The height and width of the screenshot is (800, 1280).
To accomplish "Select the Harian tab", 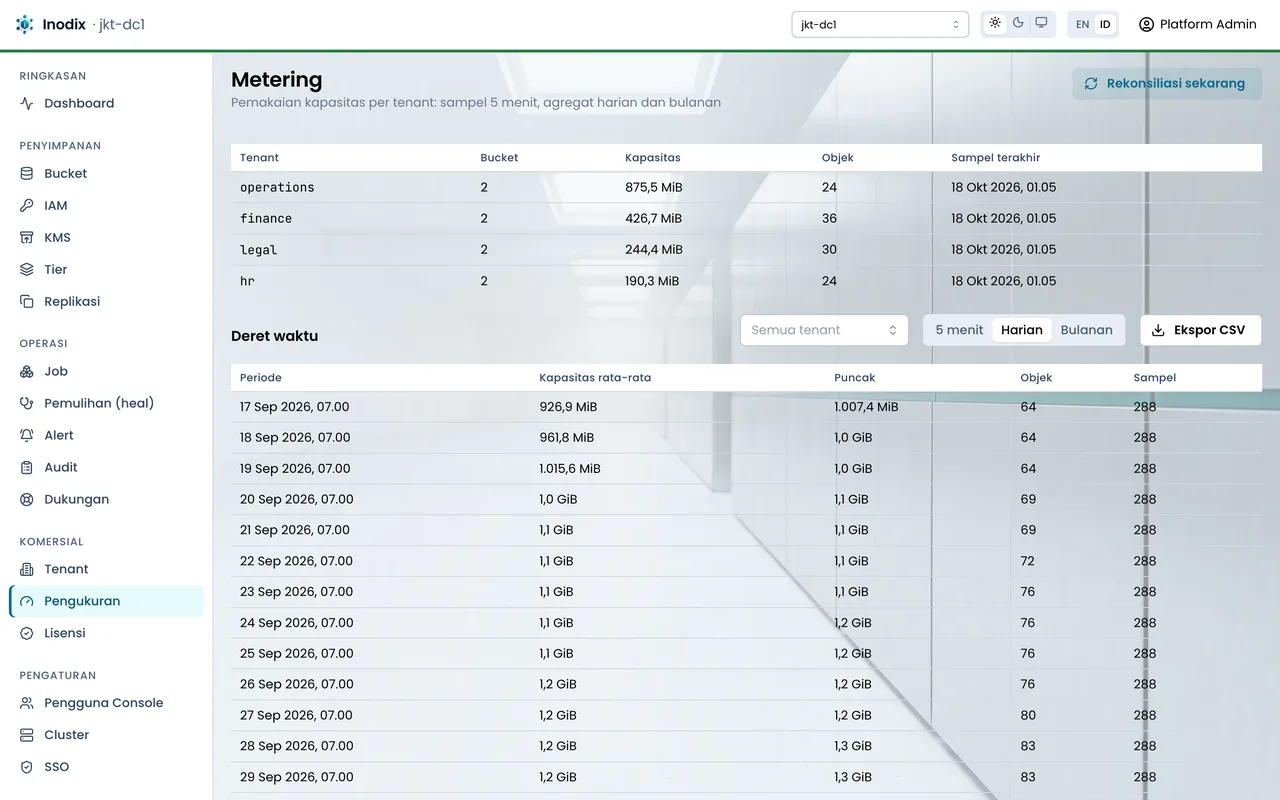I will pyautogui.click(x=1022, y=330).
